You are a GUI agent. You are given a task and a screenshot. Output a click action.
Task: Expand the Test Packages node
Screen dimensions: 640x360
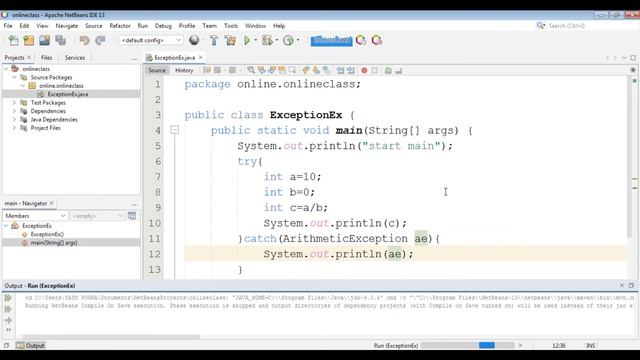(x=14, y=102)
